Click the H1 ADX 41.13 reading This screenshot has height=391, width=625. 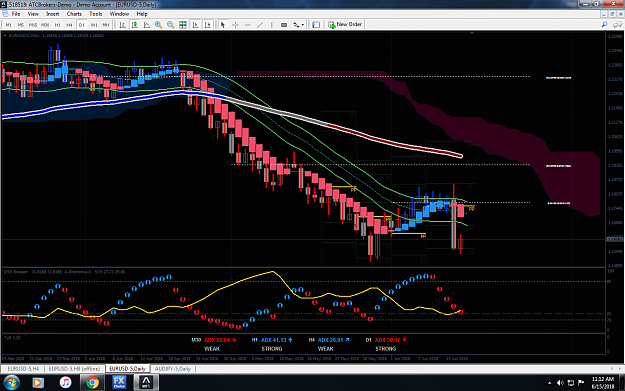tap(277, 340)
